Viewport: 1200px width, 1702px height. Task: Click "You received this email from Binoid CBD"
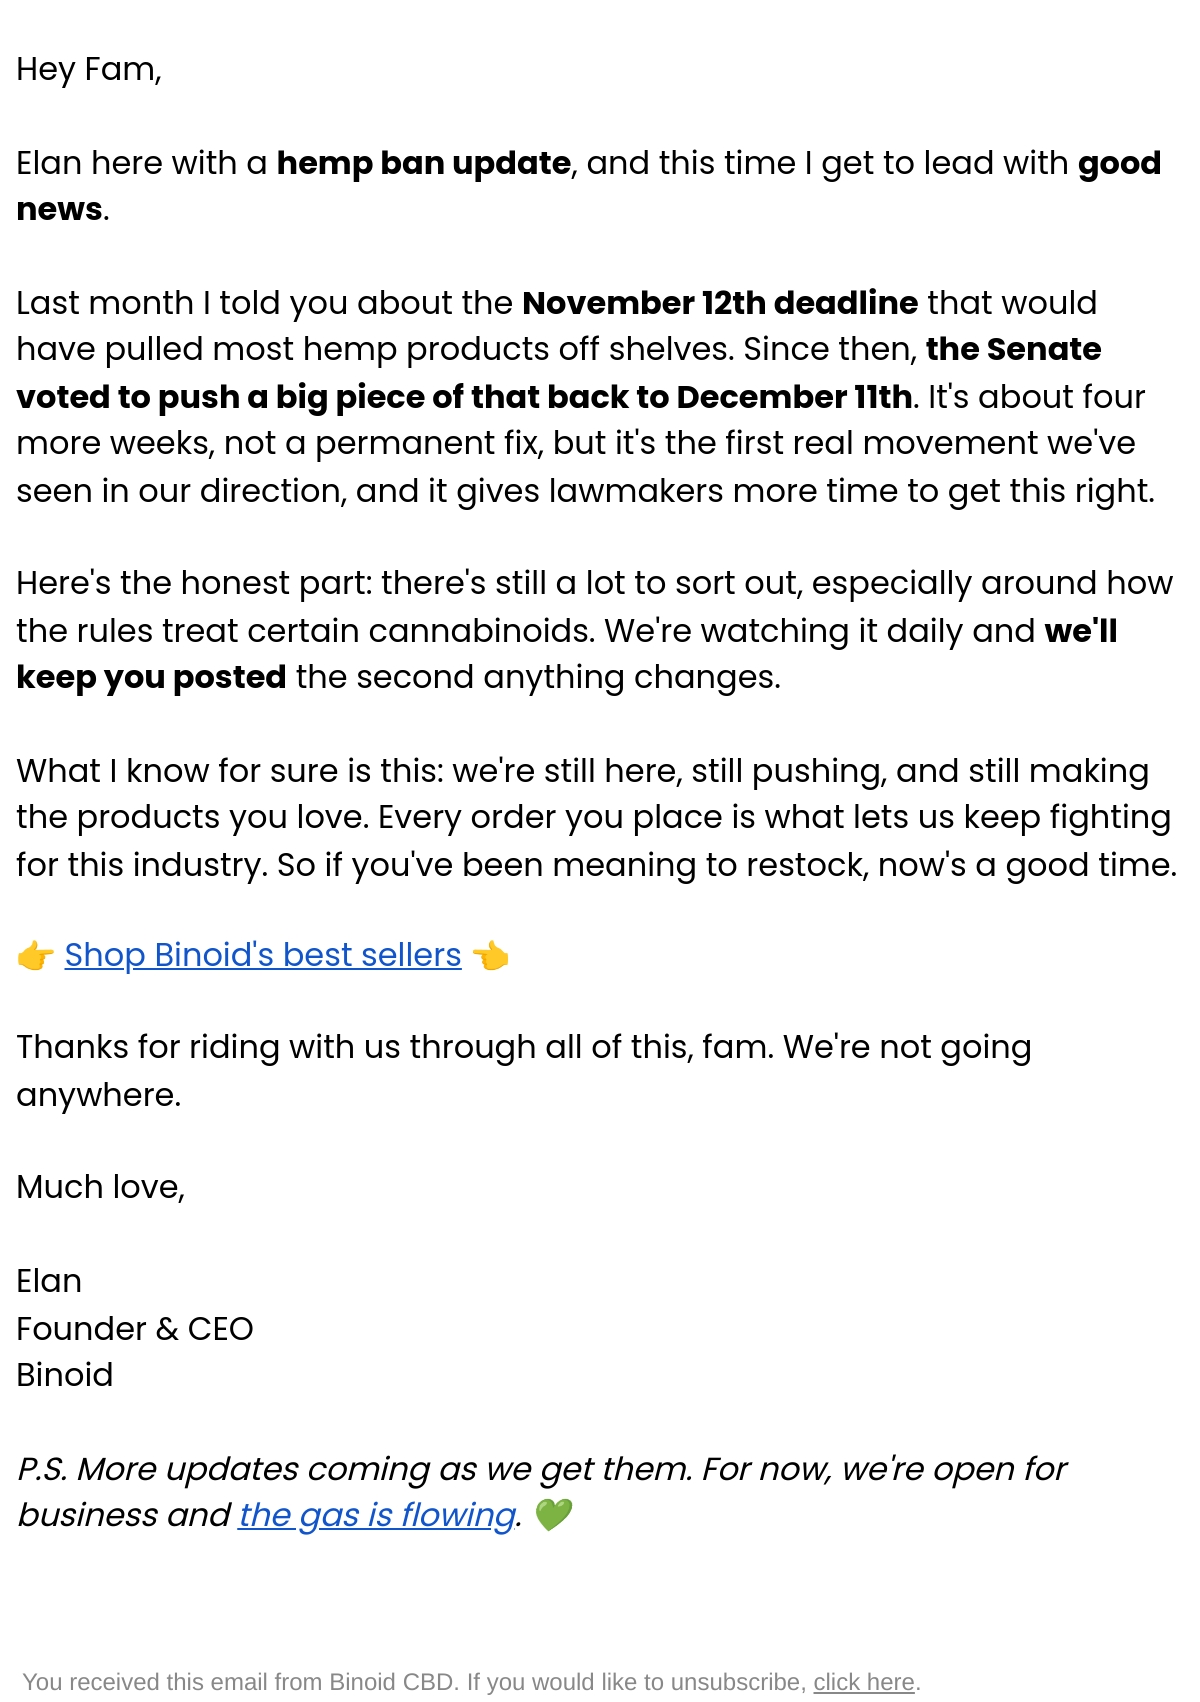[240, 1682]
